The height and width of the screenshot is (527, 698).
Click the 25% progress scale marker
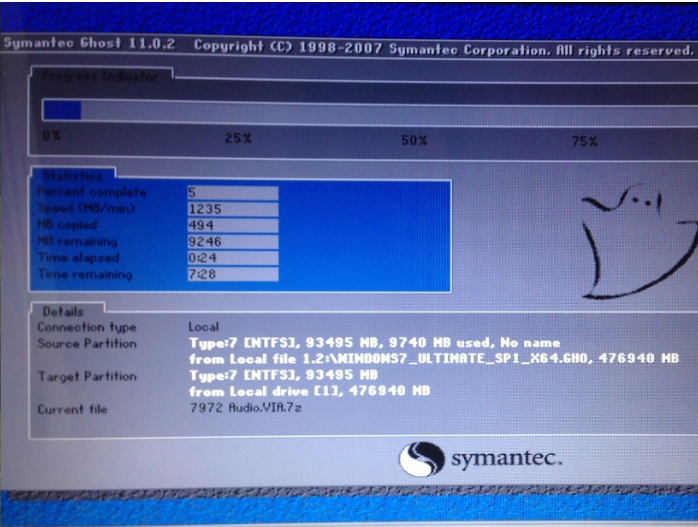point(238,138)
